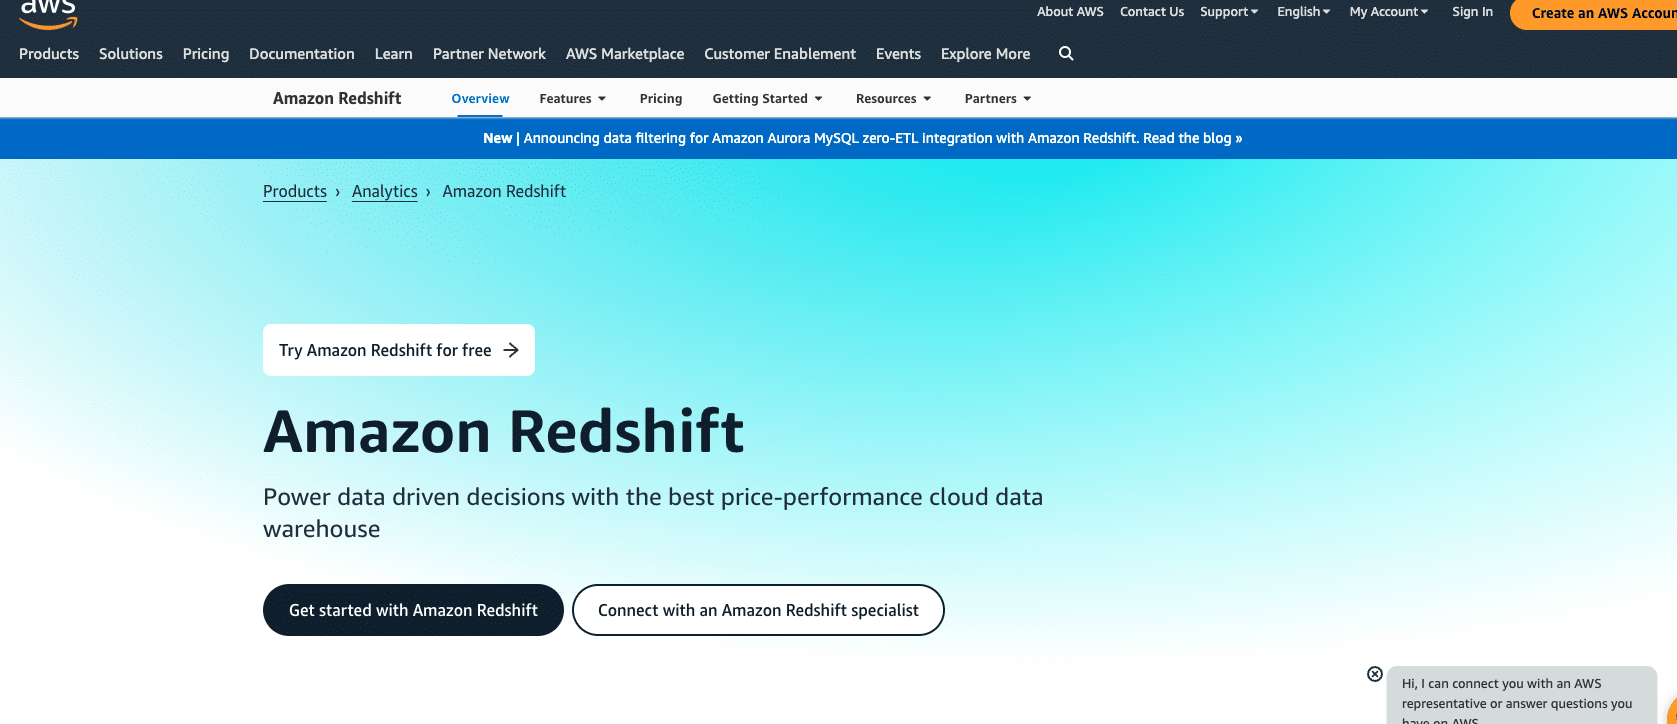Open the Solutions menu
Screen dimensions: 1677x724
131,54
